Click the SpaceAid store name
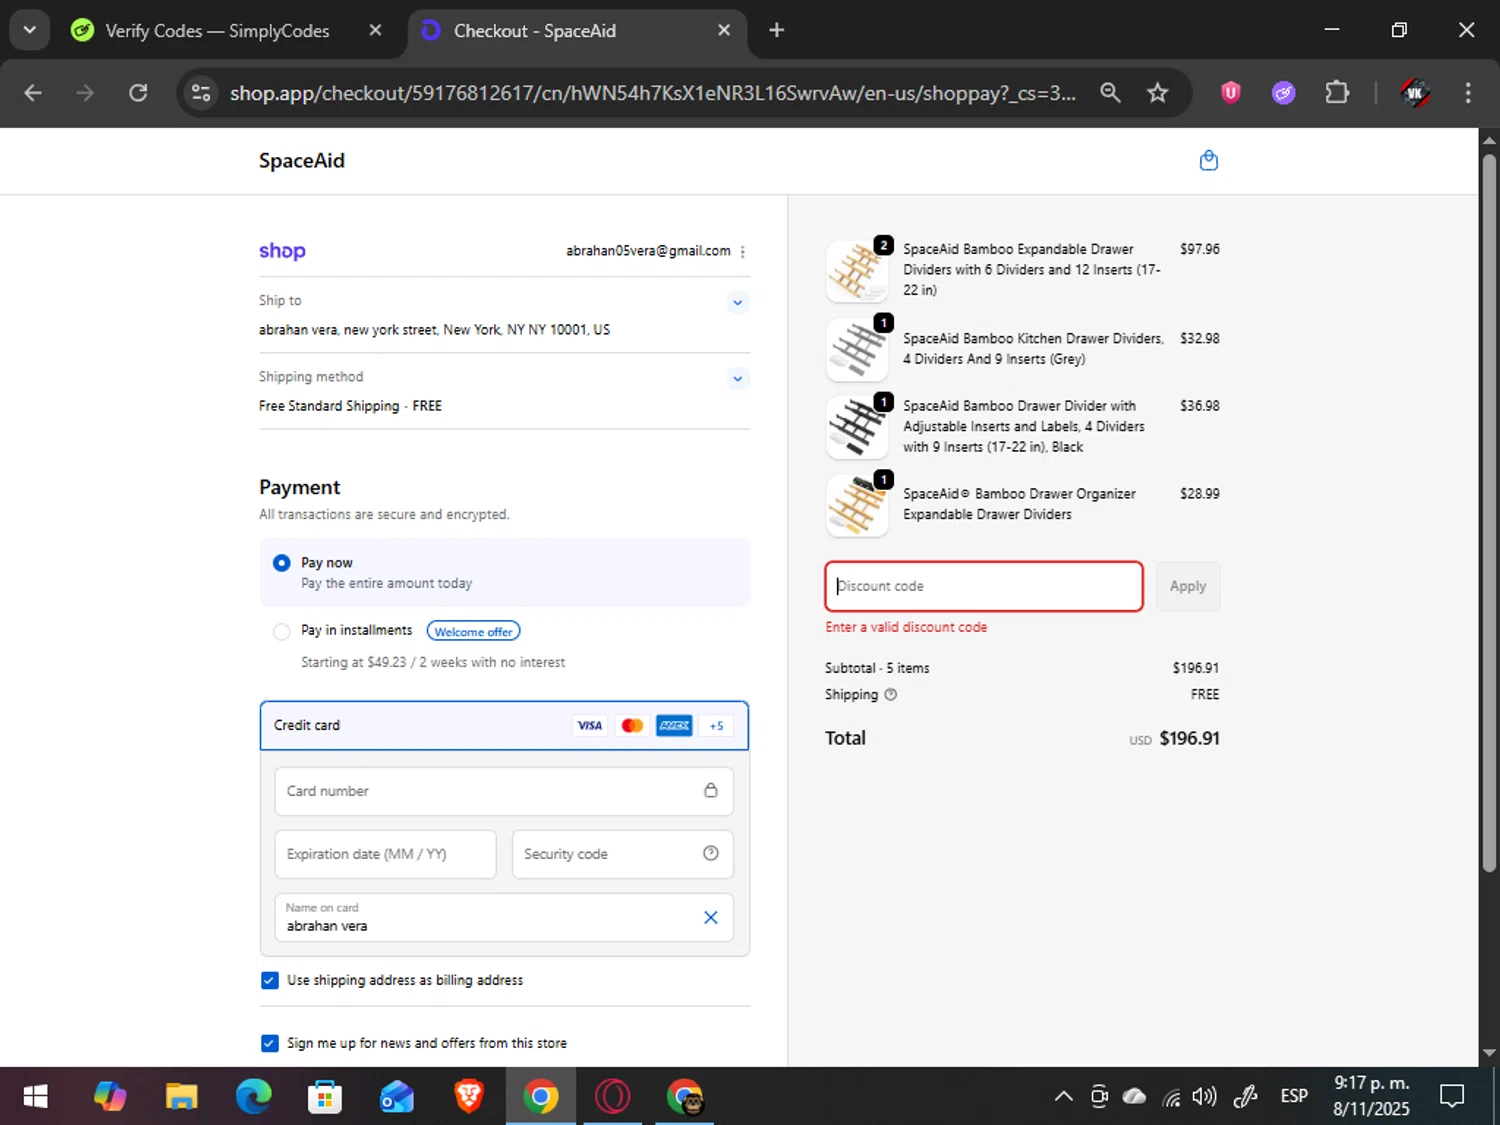1500x1125 pixels. coord(302,160)
